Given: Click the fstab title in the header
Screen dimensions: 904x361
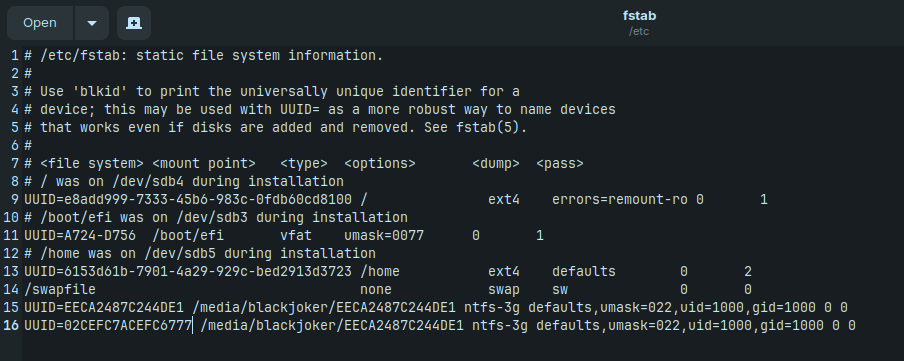Looking at the screenshot, I should tap(639, 16).
